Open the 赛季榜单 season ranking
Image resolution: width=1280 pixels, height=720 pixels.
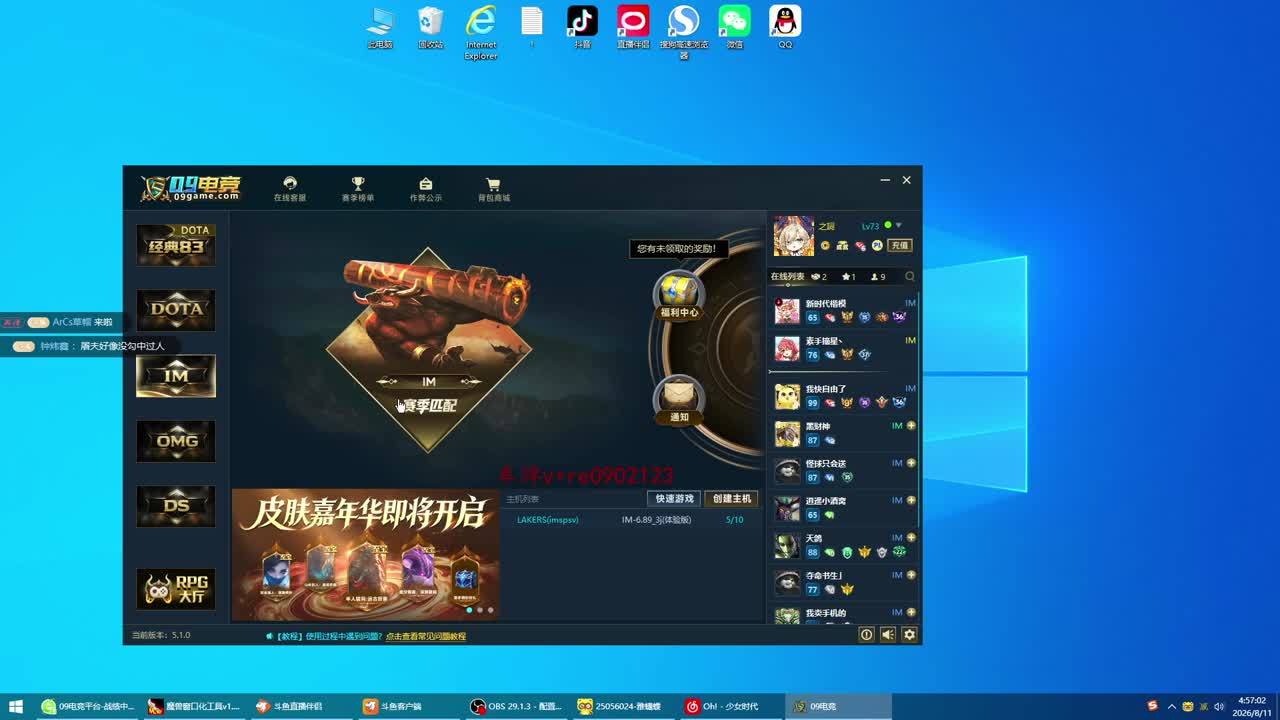(x=358, y=189)
